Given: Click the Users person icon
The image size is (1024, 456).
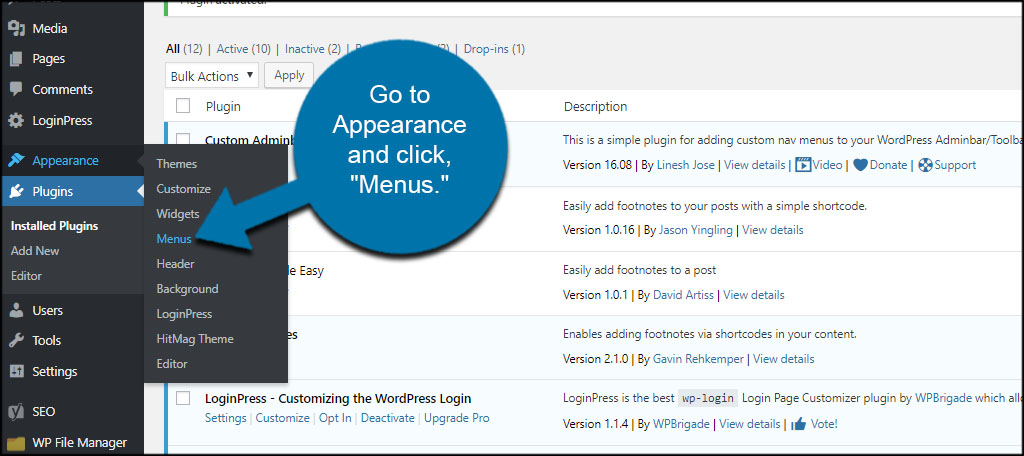Looking at the screenshot, I should [x=16, y=310].
